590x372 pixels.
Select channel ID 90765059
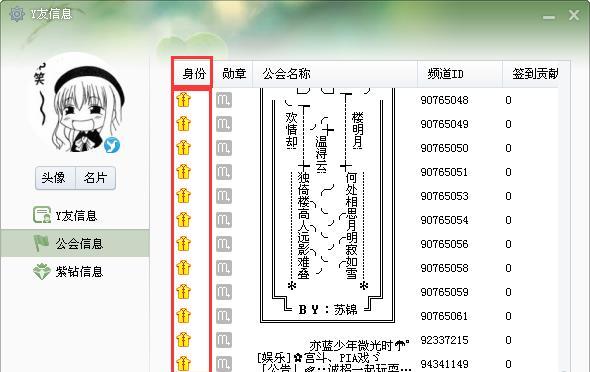(444, 292)
